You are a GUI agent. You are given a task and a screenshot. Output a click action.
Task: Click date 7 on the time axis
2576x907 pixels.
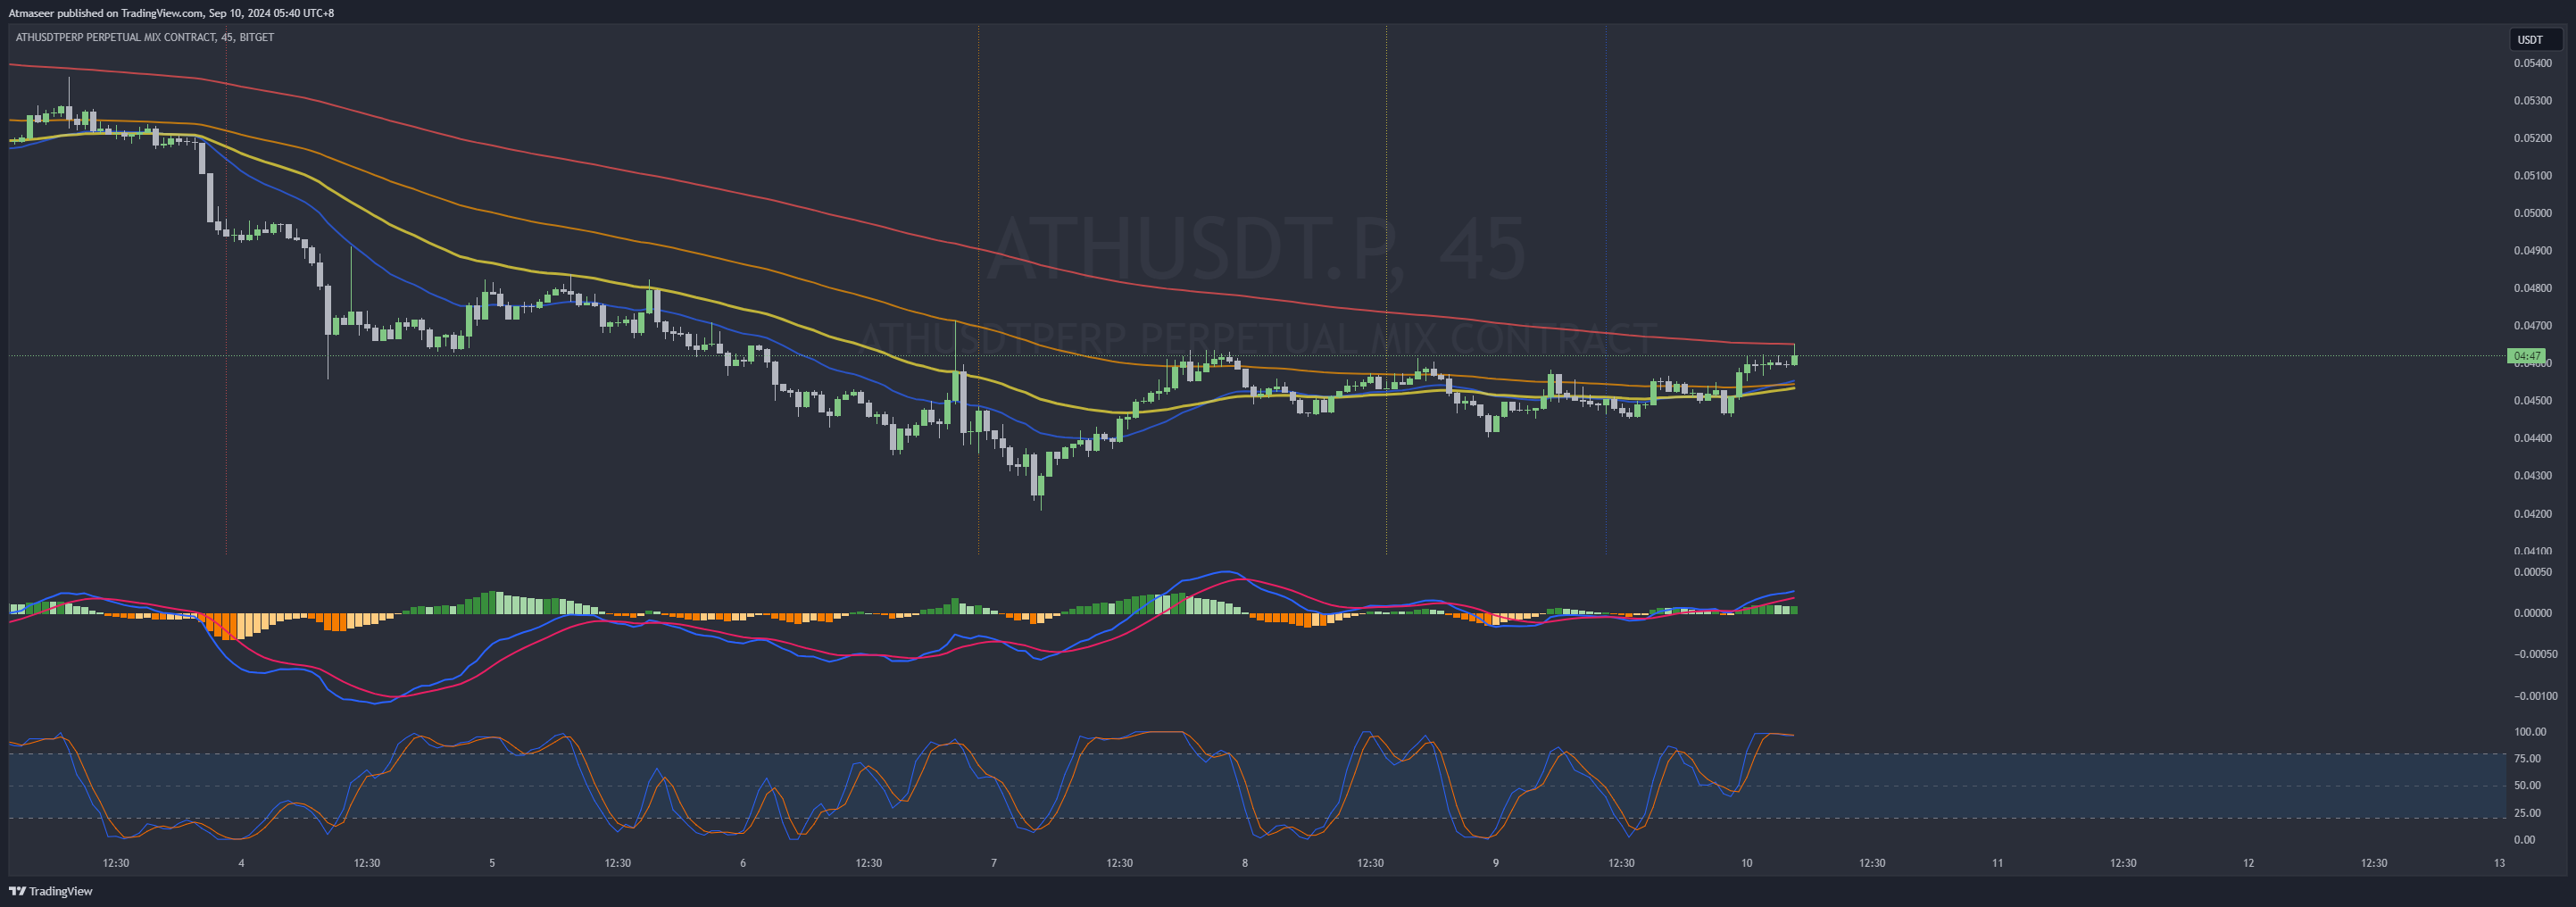coord(994,863)
